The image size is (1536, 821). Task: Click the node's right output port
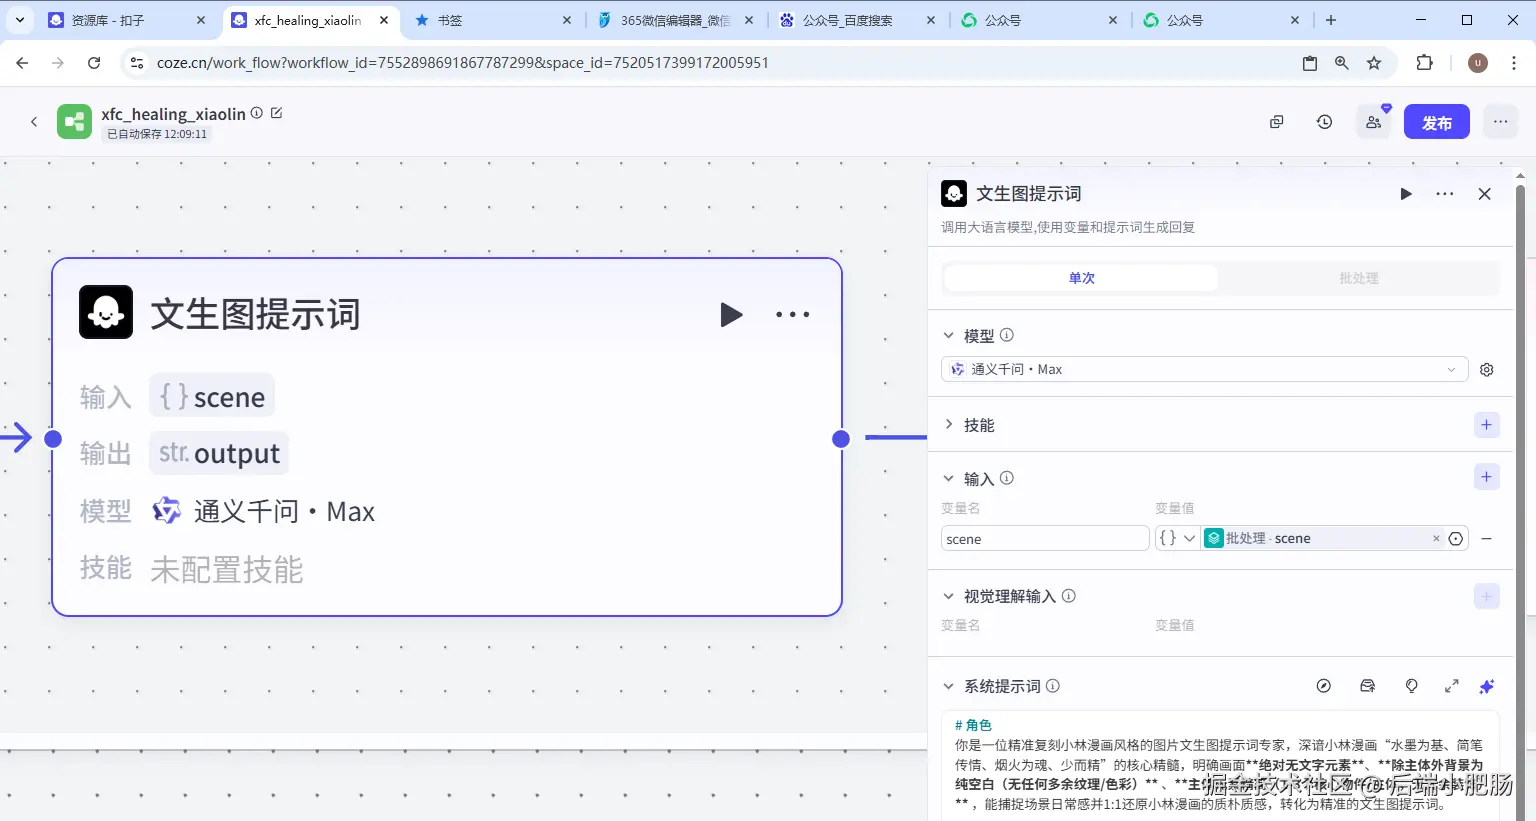pyautogui.click(x=841, y=438)
